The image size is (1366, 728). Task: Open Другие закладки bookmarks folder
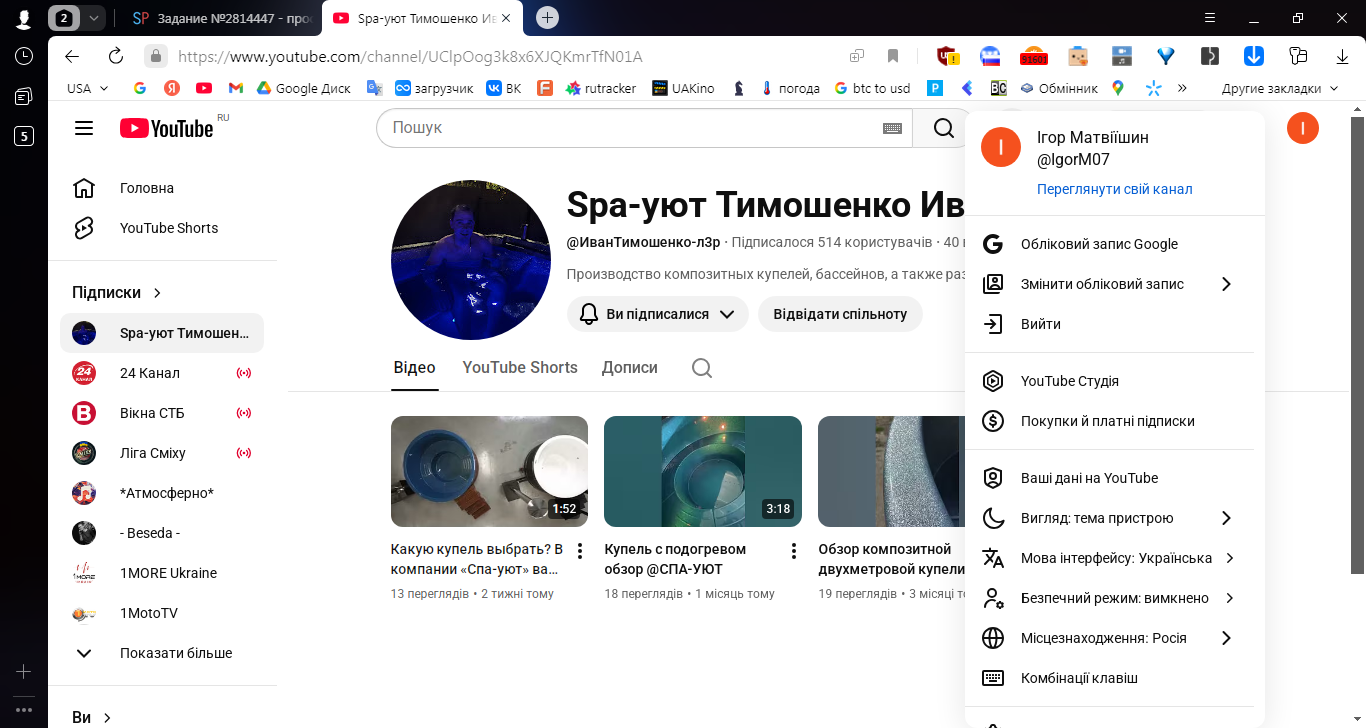tap(1280, 88)
